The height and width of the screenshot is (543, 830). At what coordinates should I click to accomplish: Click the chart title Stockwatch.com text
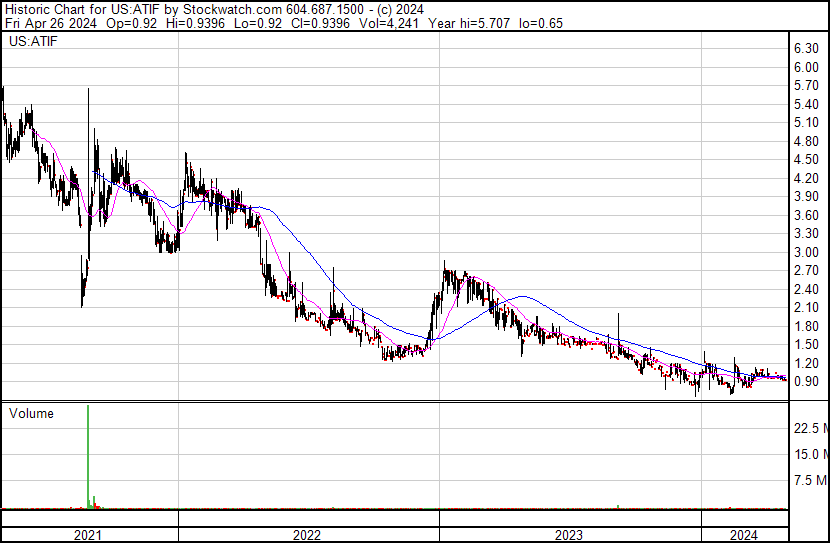coord(232,10)
